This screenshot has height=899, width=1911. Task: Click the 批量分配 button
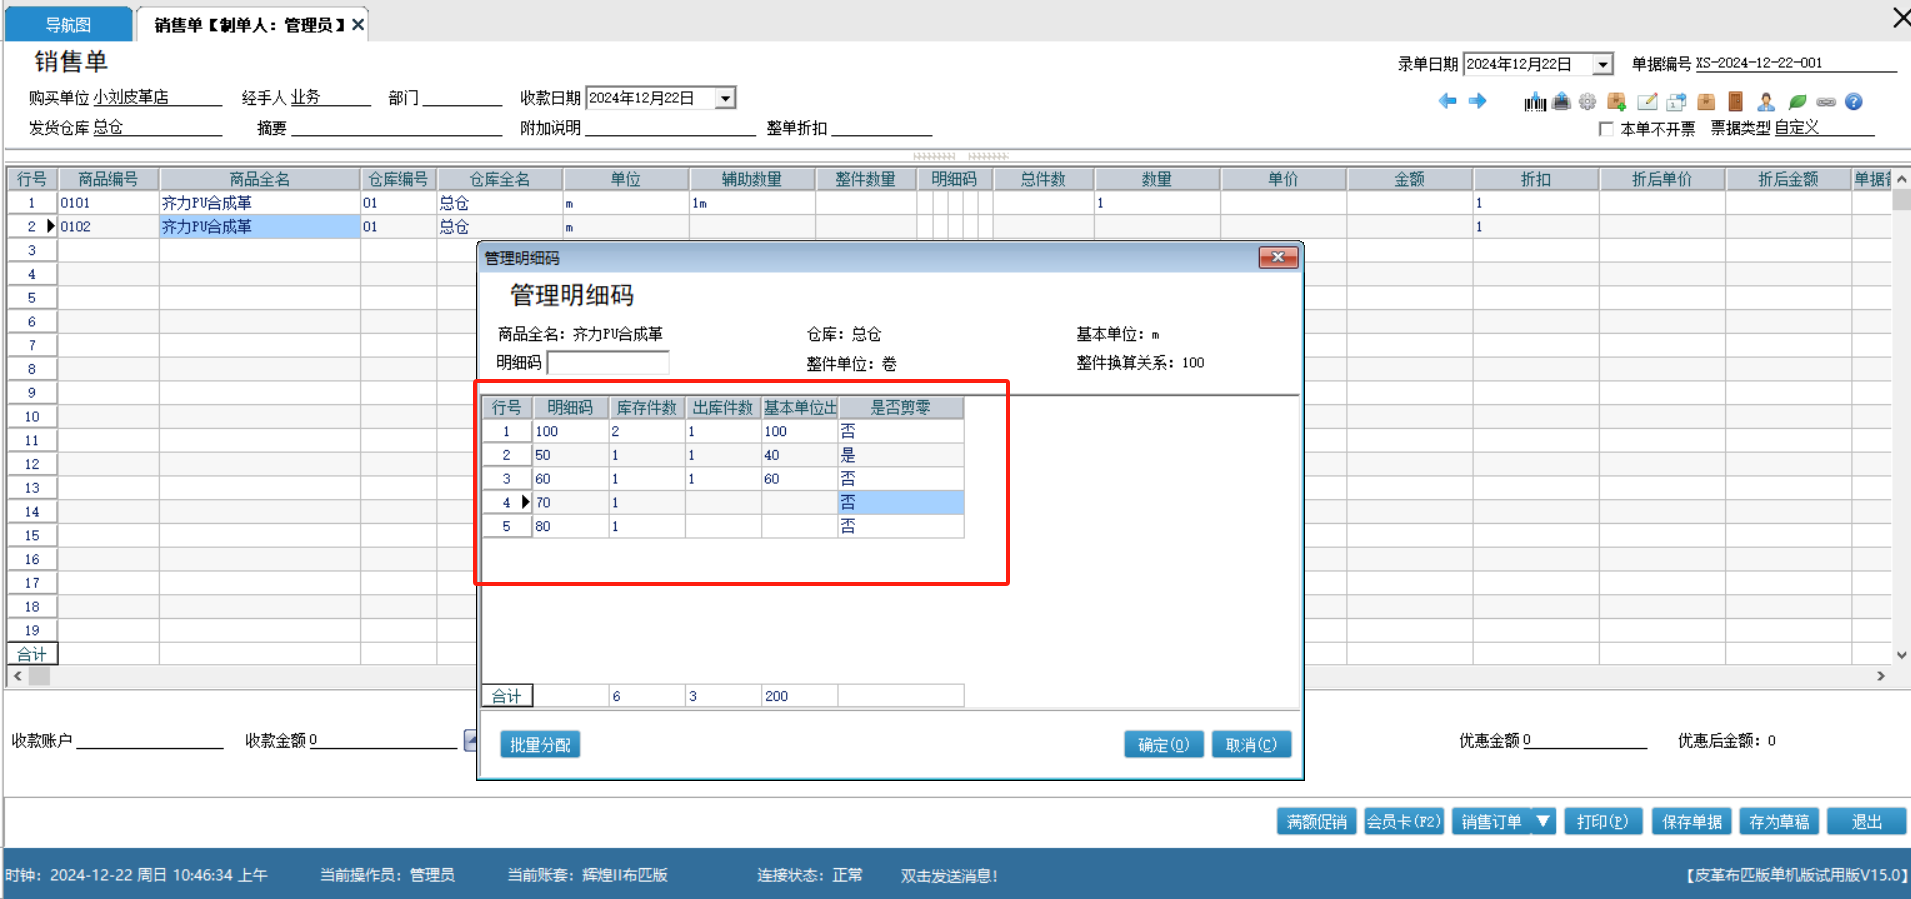(x=540, y=745)
